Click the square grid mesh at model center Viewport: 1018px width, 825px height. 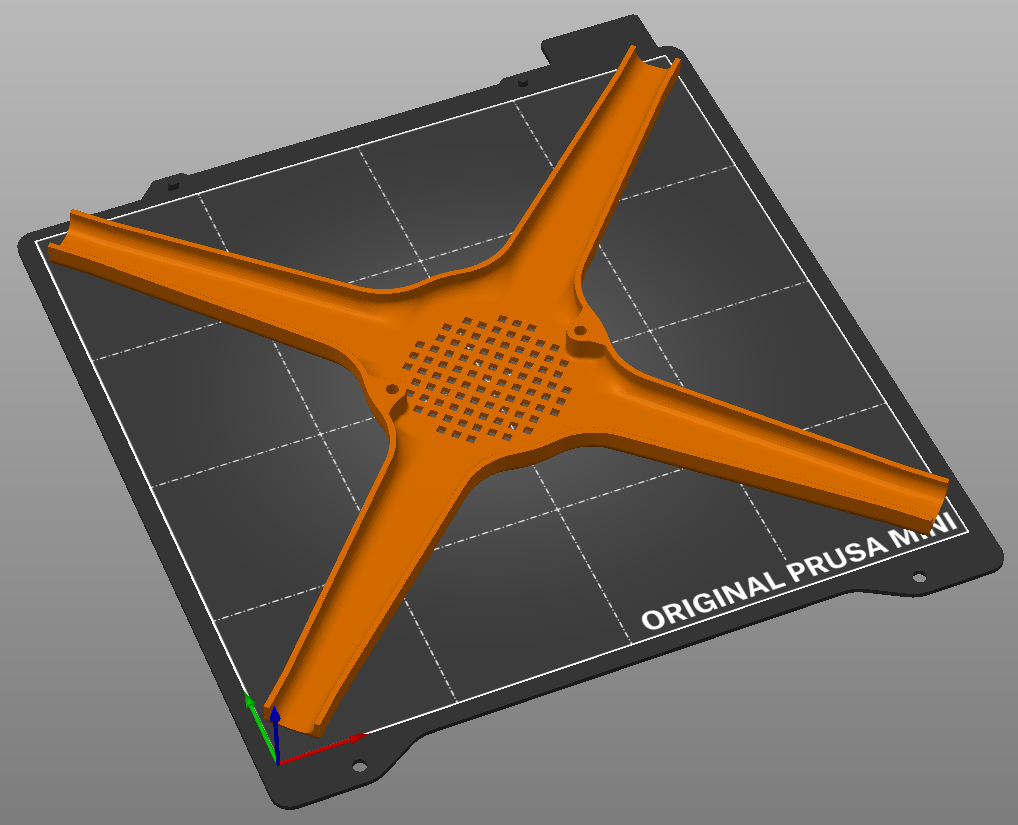[x=487, y=378]
